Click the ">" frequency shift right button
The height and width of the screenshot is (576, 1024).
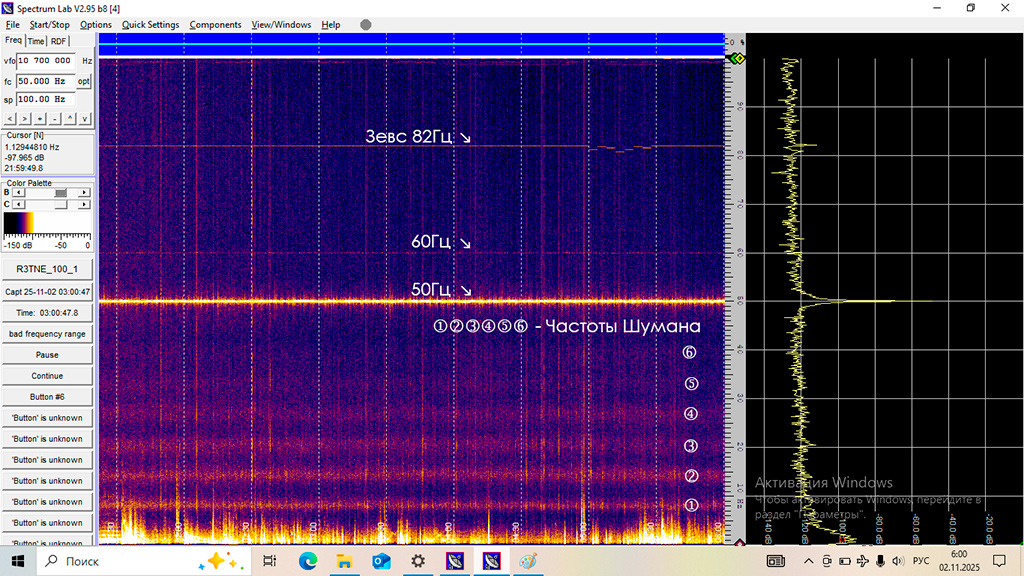24,118
